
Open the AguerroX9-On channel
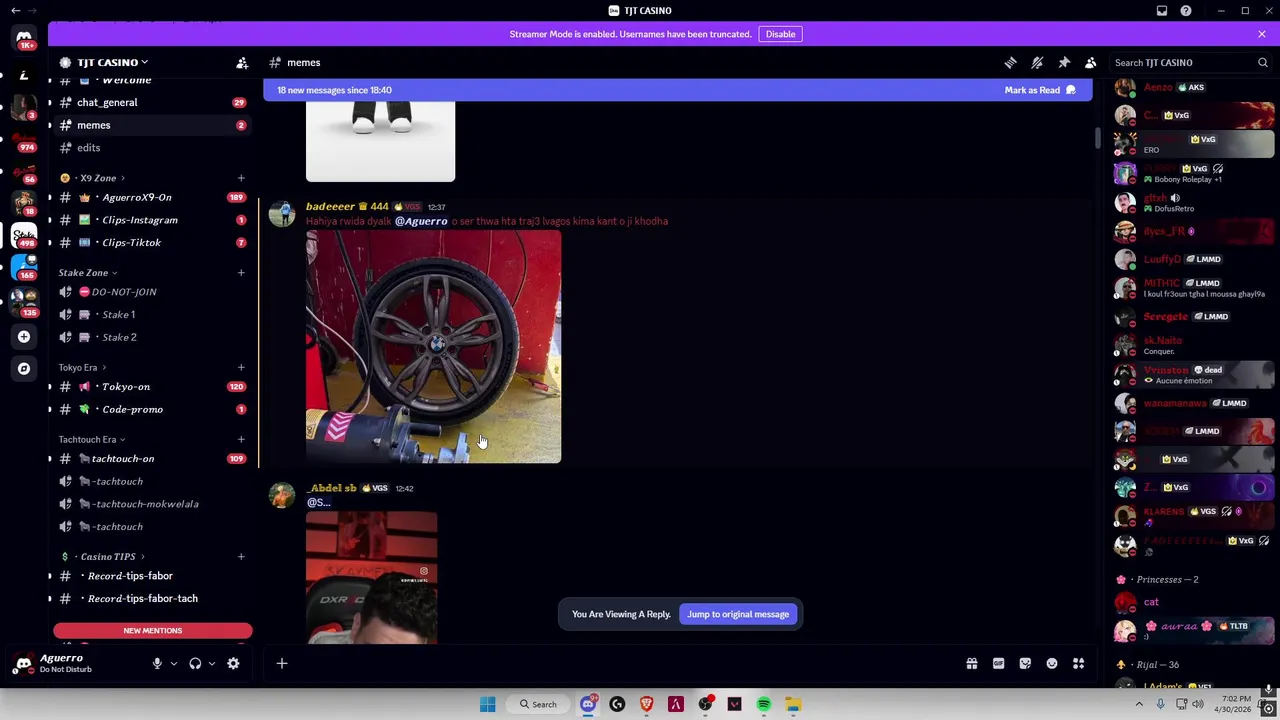tap(152, 197)
